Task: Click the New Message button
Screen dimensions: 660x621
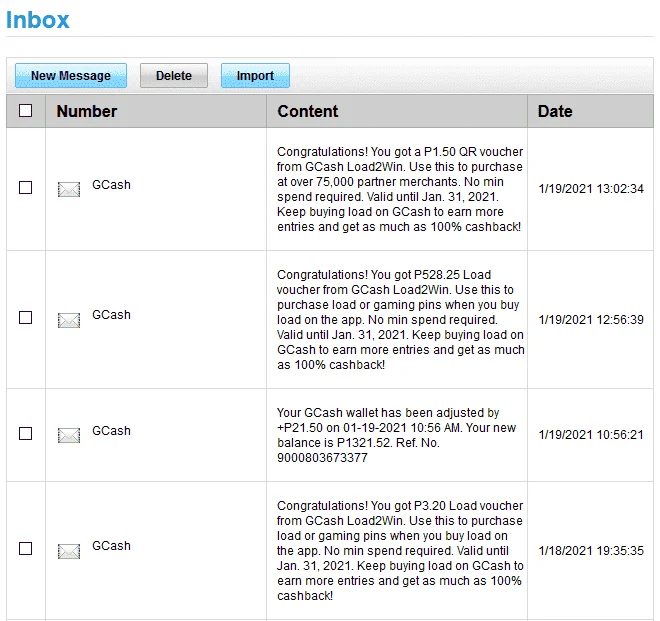Action: pos(71,76)
